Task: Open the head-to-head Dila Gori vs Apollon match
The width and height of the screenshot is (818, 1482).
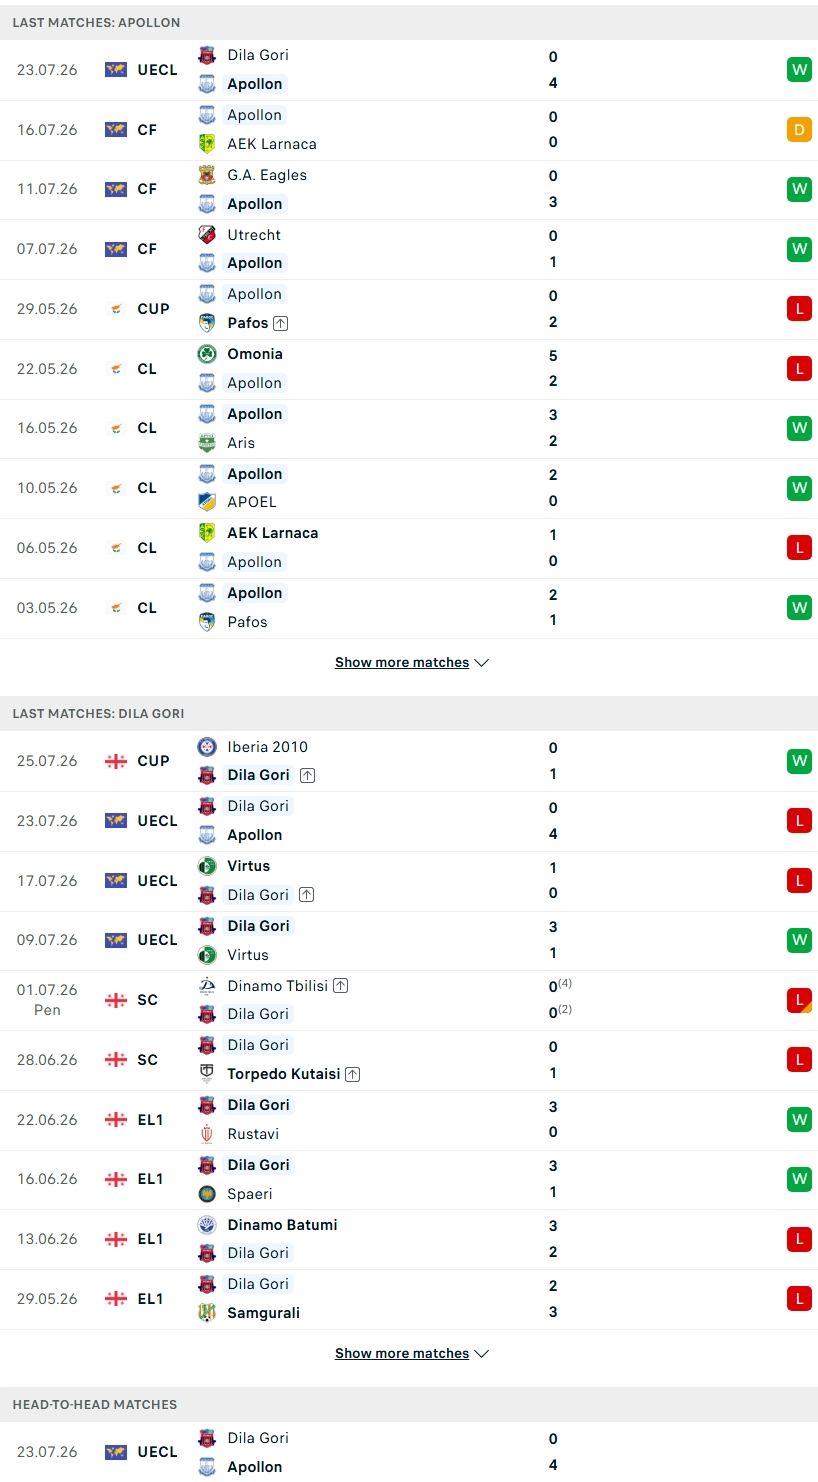Action: click(x=409, y=1452)
